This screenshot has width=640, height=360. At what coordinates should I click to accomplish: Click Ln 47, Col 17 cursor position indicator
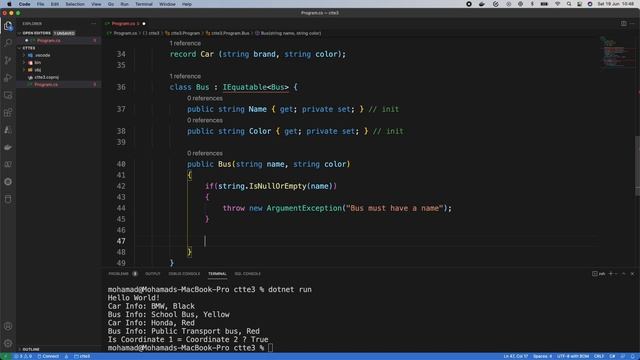515,356
